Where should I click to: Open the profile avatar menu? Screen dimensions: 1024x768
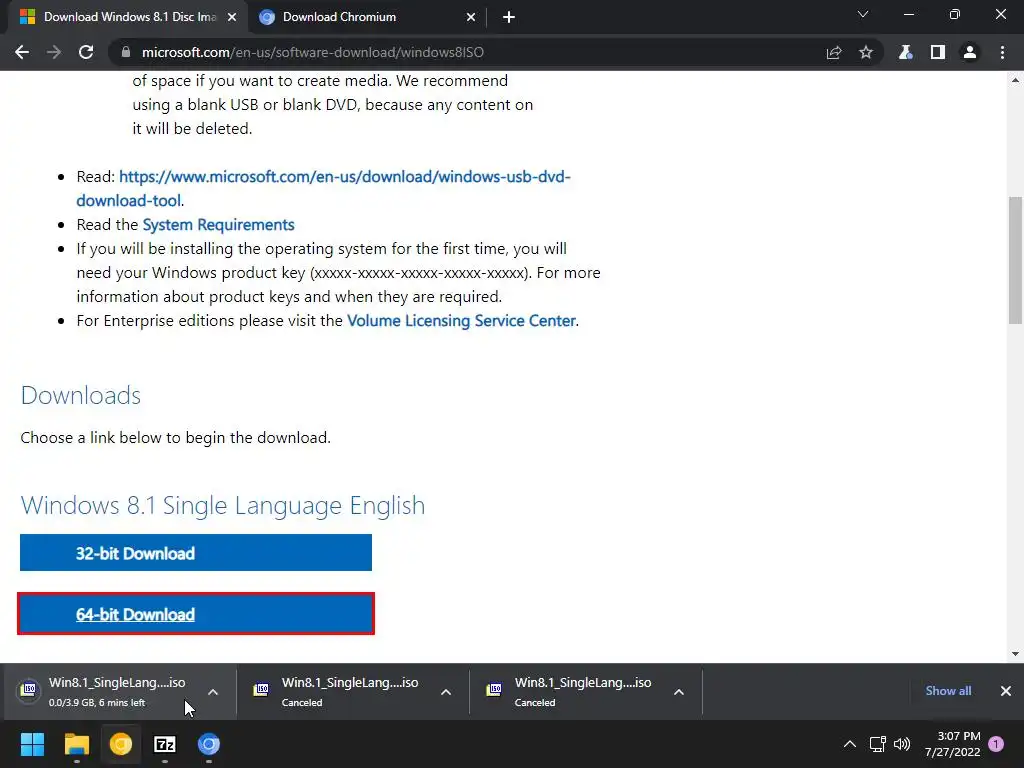pyautogui.click(x=969, y=52)
